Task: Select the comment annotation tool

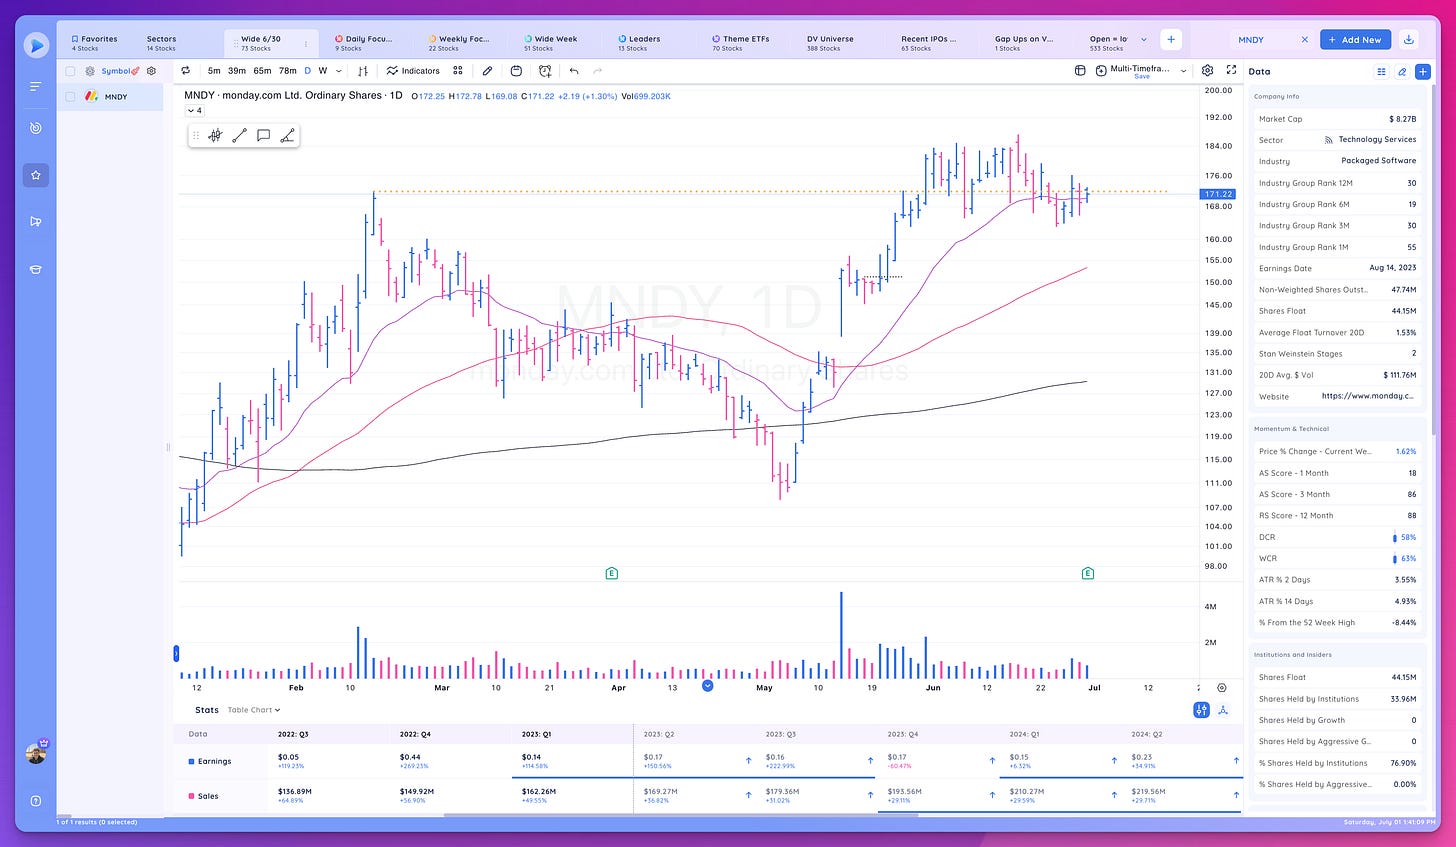Action: coord(263,136)
